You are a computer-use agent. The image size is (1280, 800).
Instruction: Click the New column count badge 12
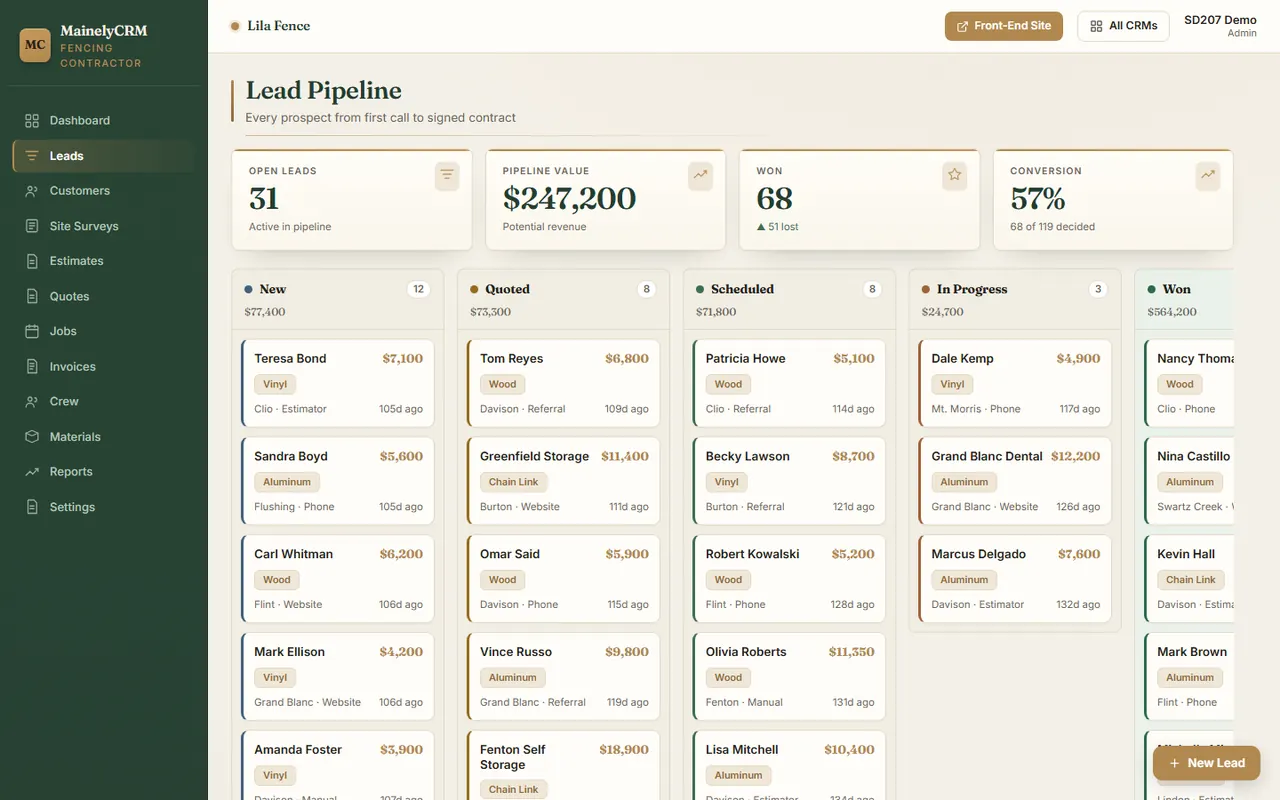[x=419, y=289]
